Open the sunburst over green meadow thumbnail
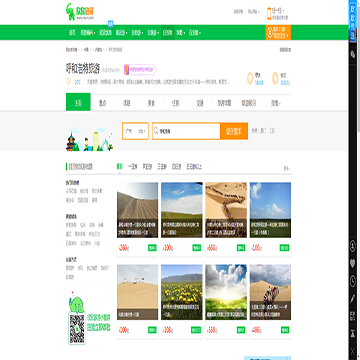This screenshot has width=360, height=360. coord(226,292)
